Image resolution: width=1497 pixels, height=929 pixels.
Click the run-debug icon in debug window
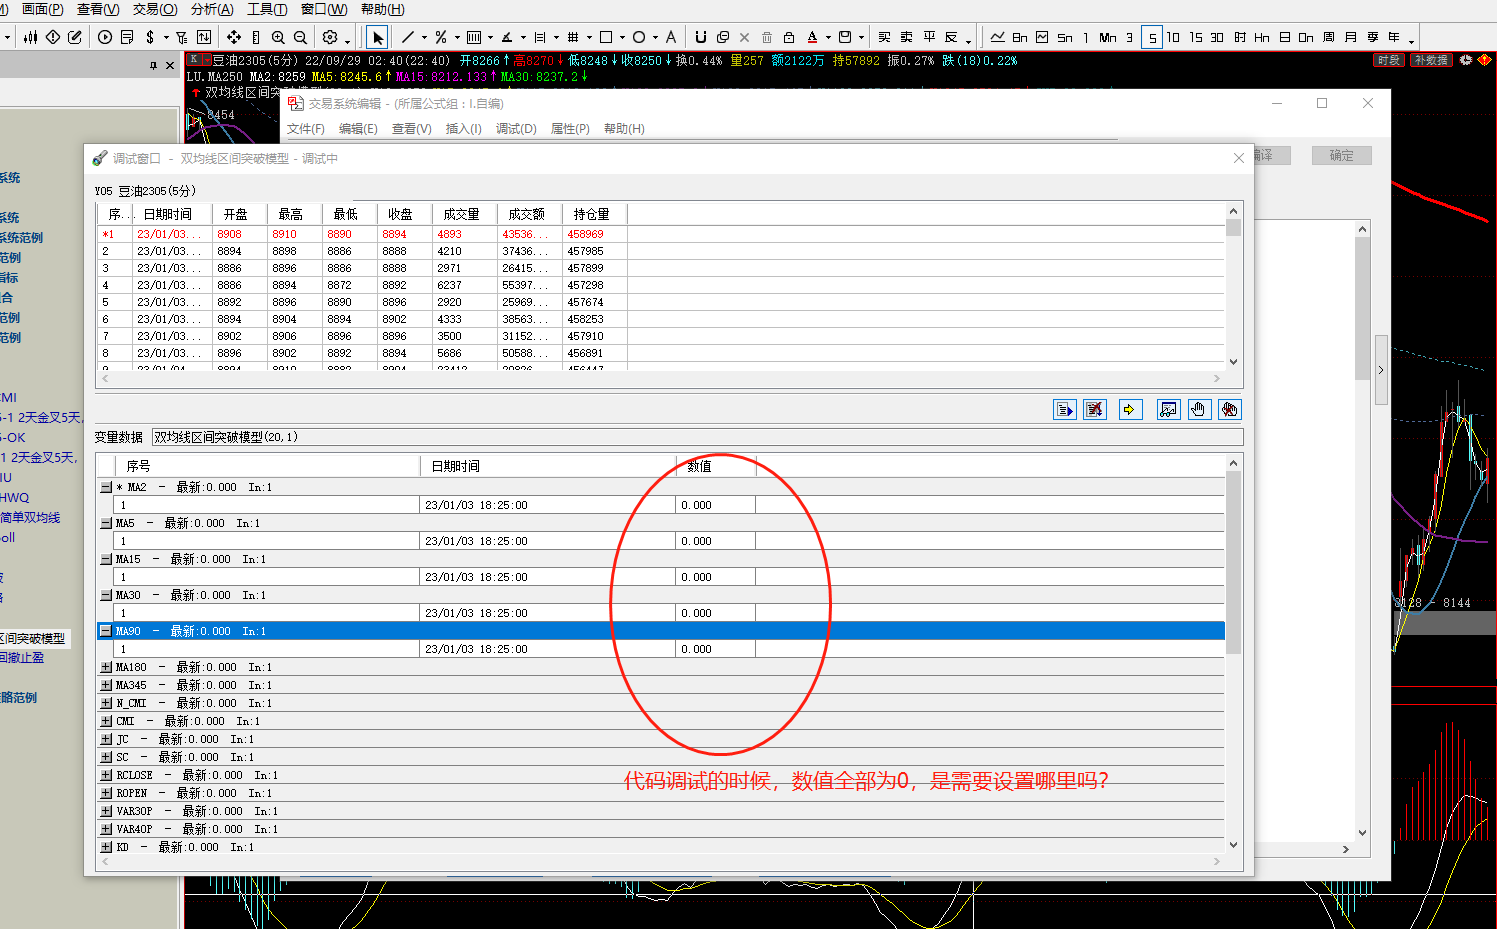coord(1064,409)
